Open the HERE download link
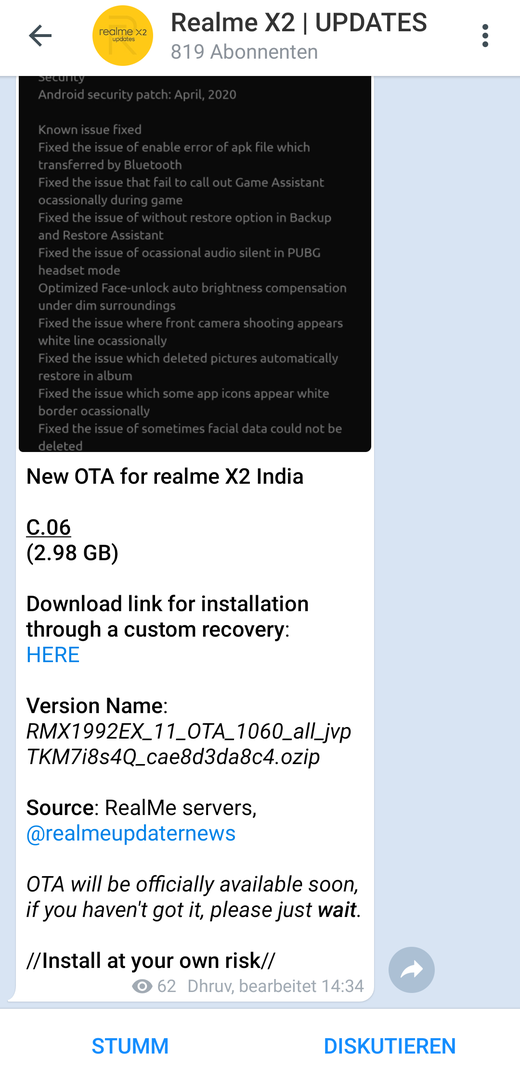This screenshot has width=520, height=1080. [53, 654]
